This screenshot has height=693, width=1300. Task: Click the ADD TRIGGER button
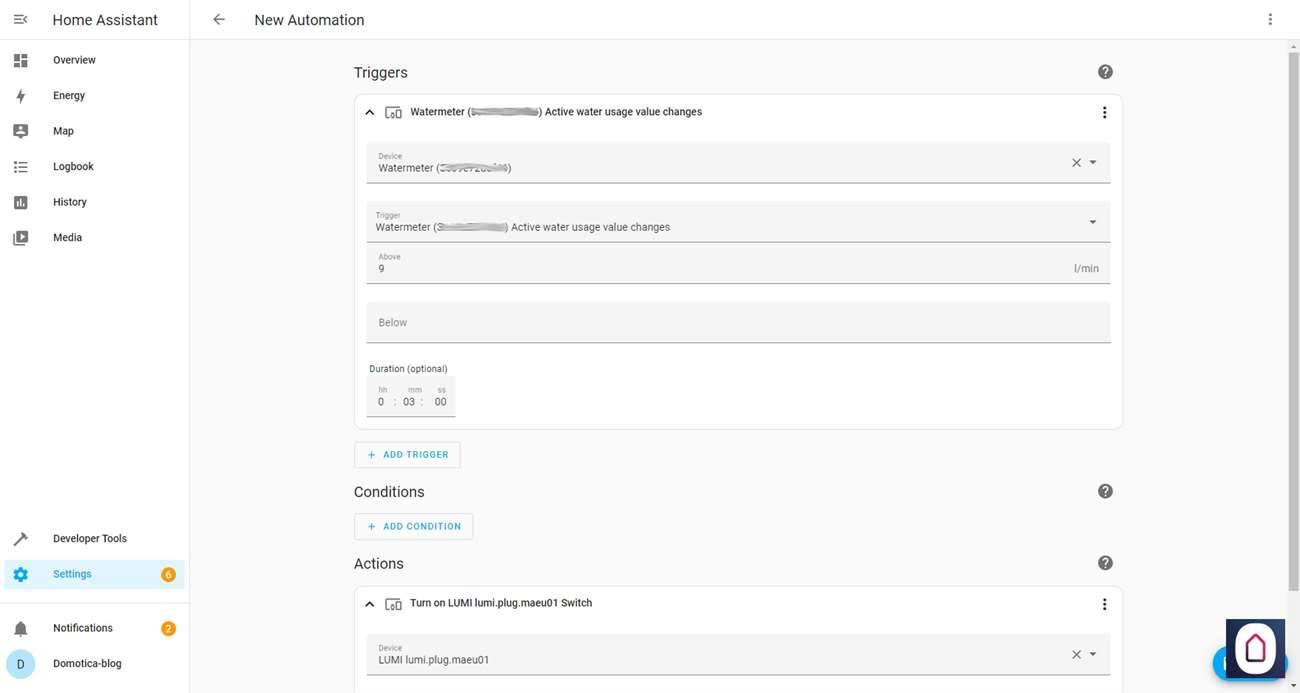click(407, 455)
